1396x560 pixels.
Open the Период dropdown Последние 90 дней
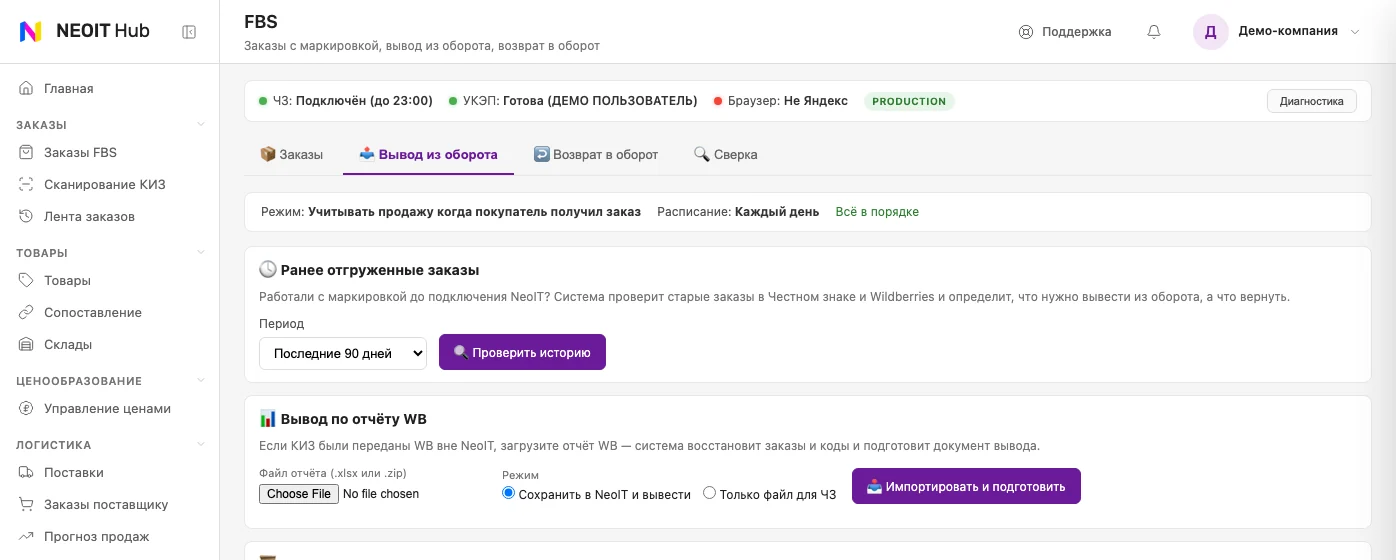click(x=343, y=353)
